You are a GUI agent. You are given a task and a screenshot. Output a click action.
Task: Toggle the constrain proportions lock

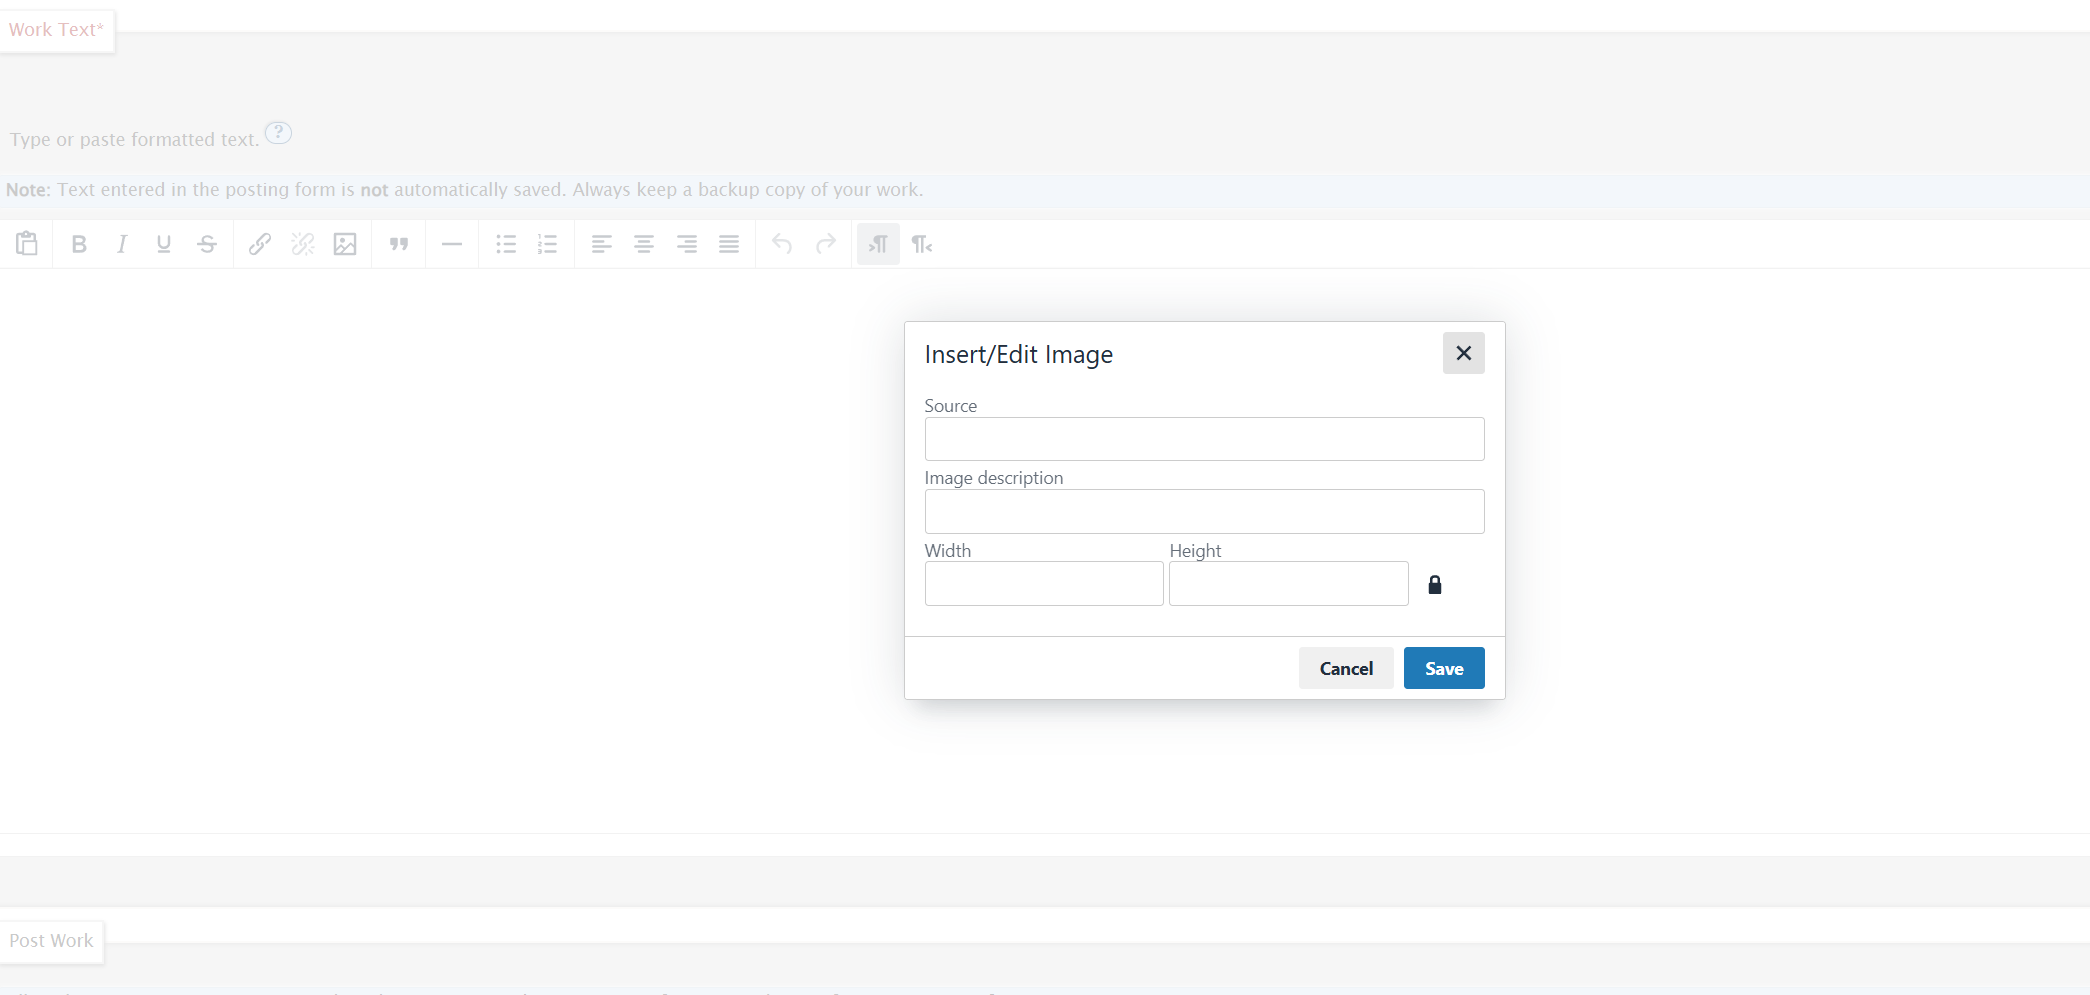tap(1435, 585)
